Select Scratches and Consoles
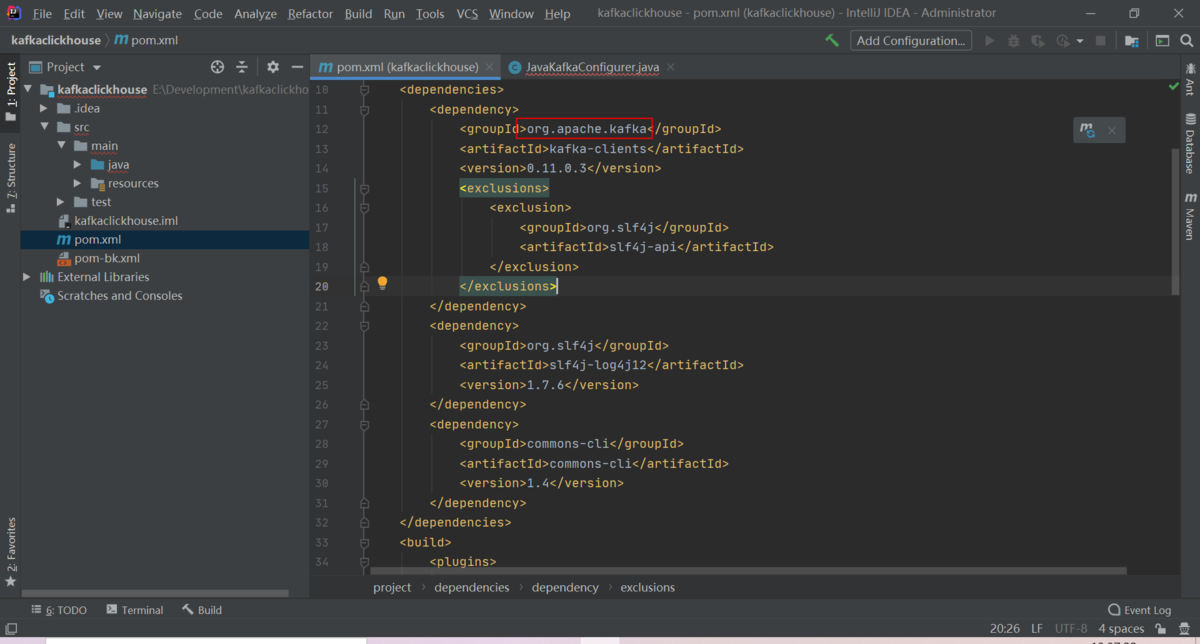This screenshot has height=644, width=1200. coord(120,296)
